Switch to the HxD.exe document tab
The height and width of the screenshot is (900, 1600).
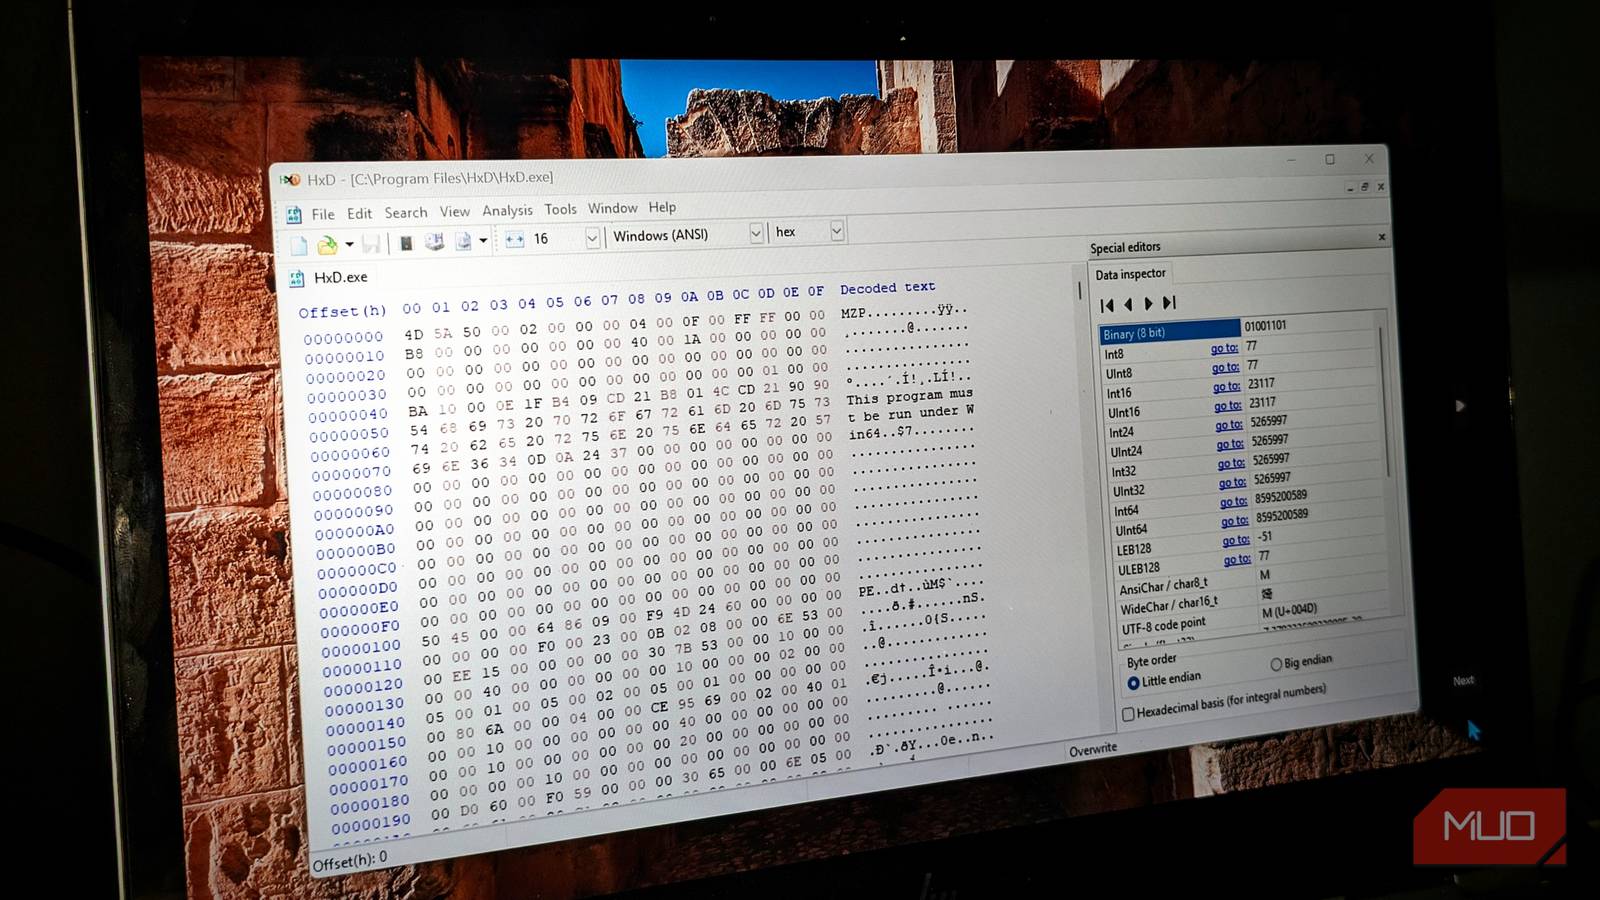tap(340, 277)
